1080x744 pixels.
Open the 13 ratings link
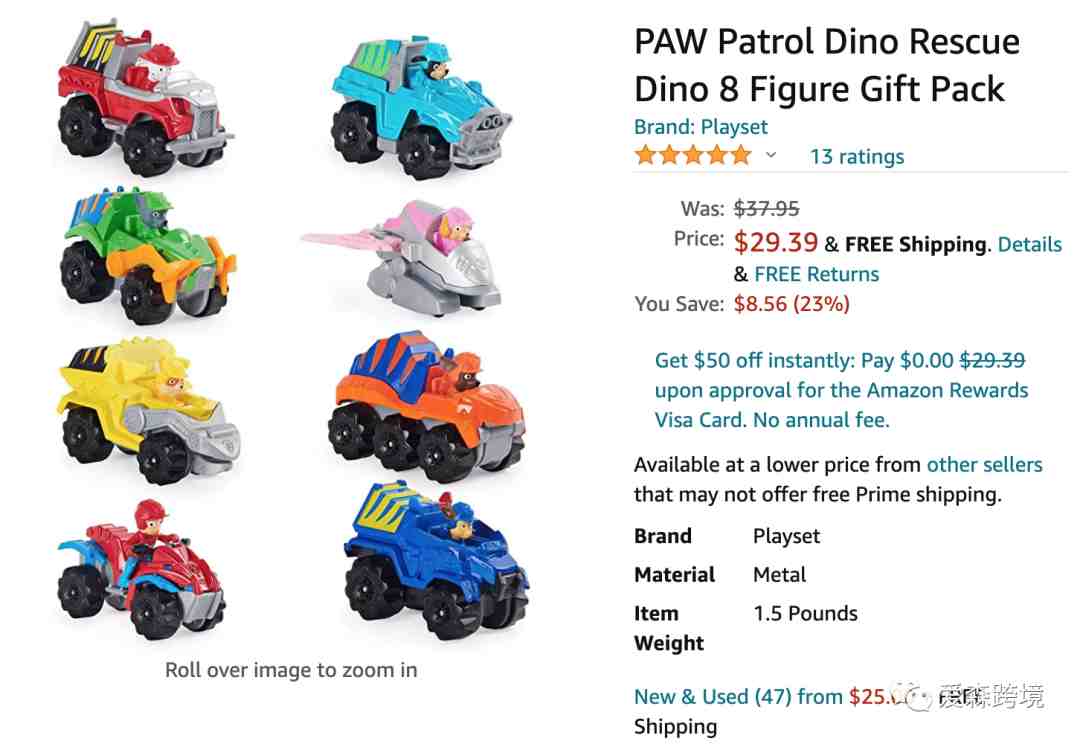[x=857, y=156]
